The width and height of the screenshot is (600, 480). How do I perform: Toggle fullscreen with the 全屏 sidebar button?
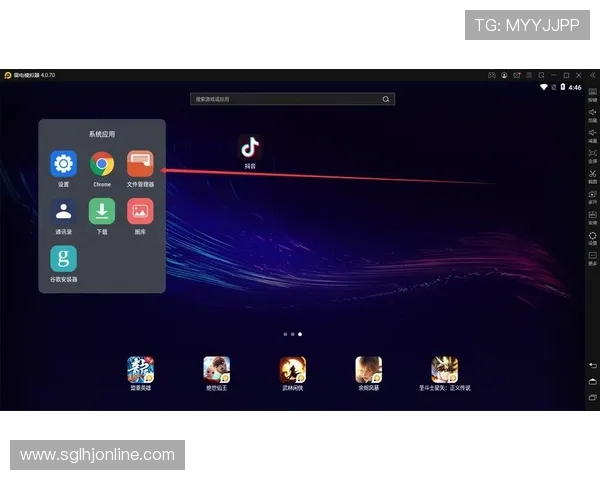(592, 155)
